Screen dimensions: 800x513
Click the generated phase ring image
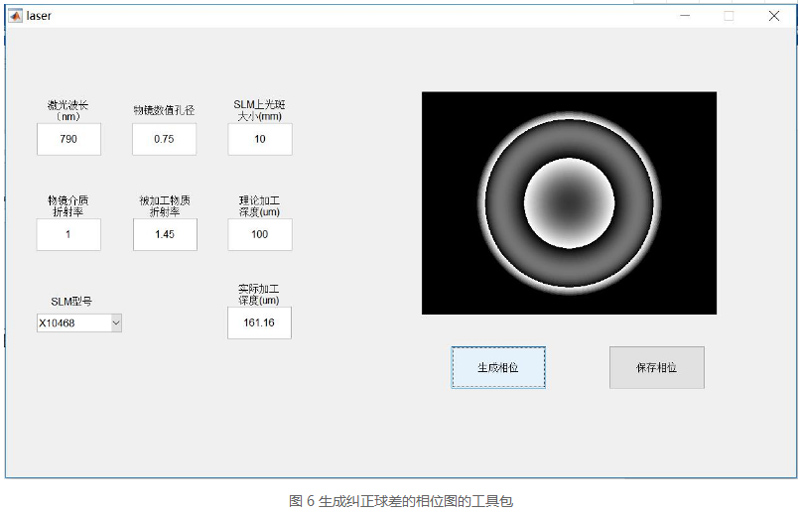569,203
